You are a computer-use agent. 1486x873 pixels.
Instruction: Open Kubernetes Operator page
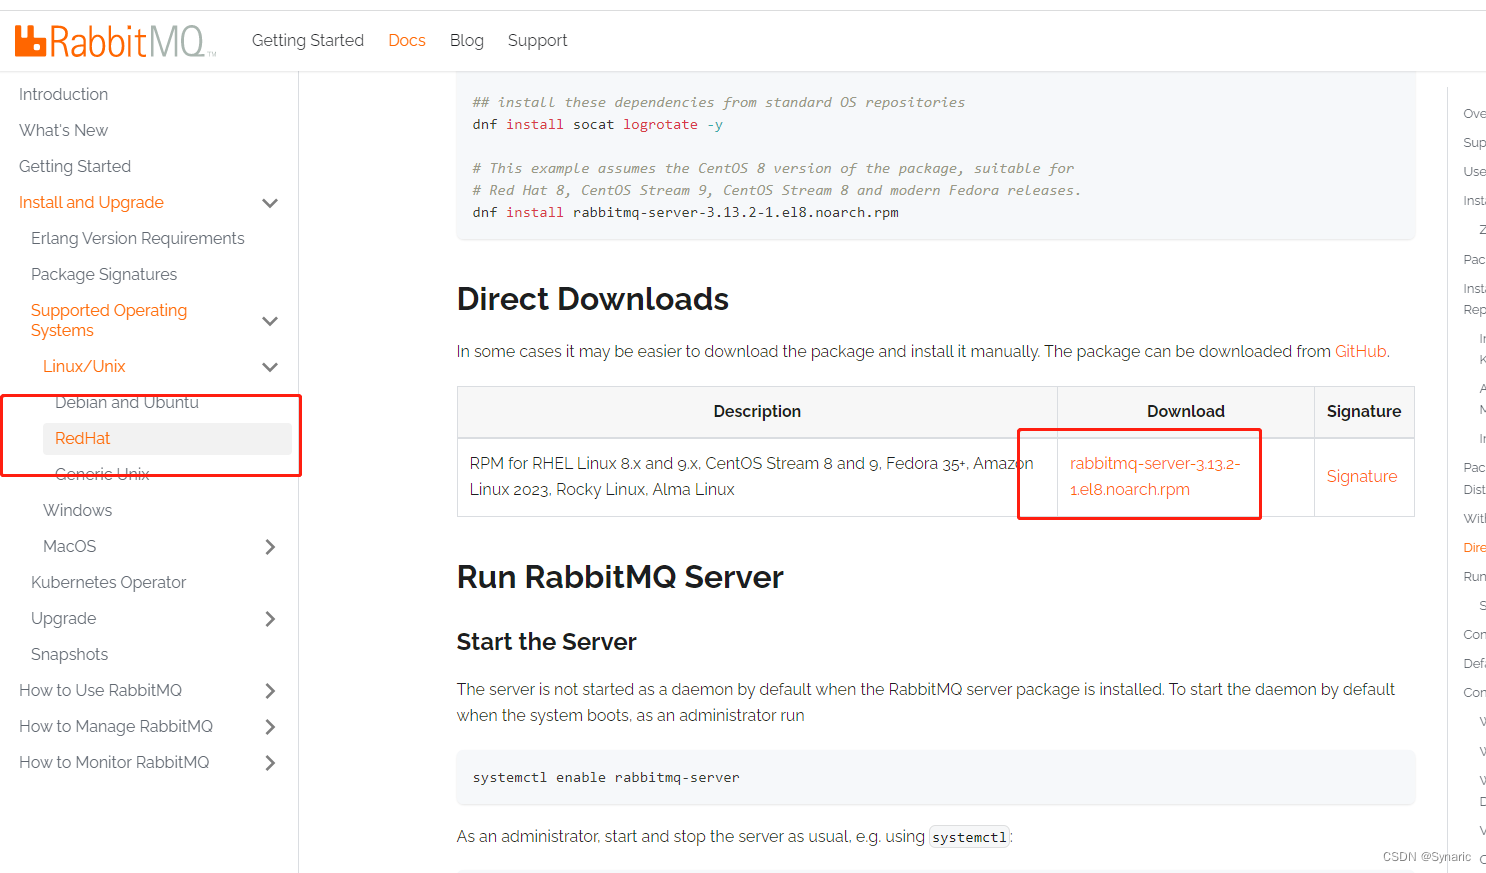(108, 582)
